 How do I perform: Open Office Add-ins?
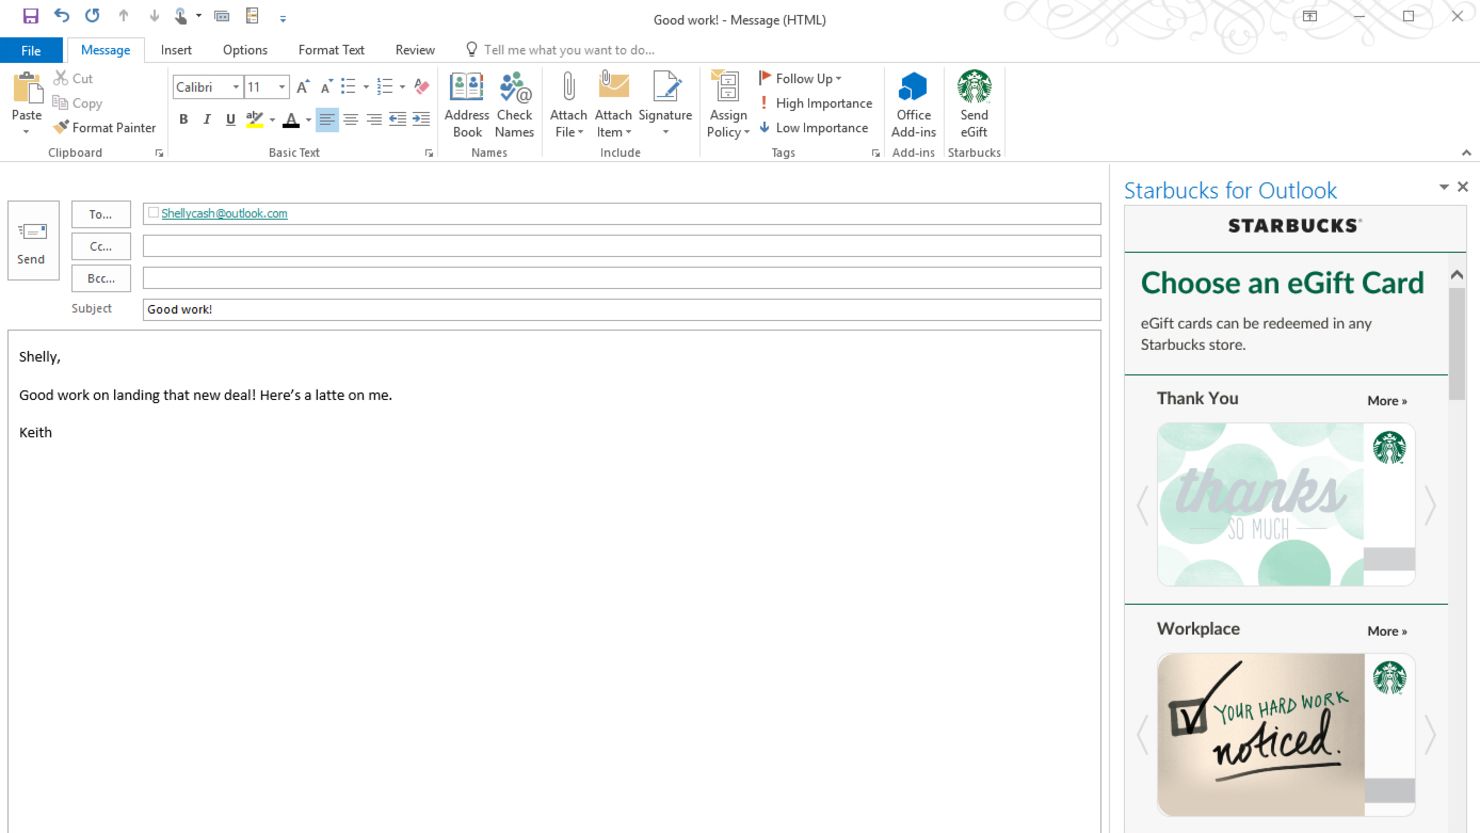point(913,104)
